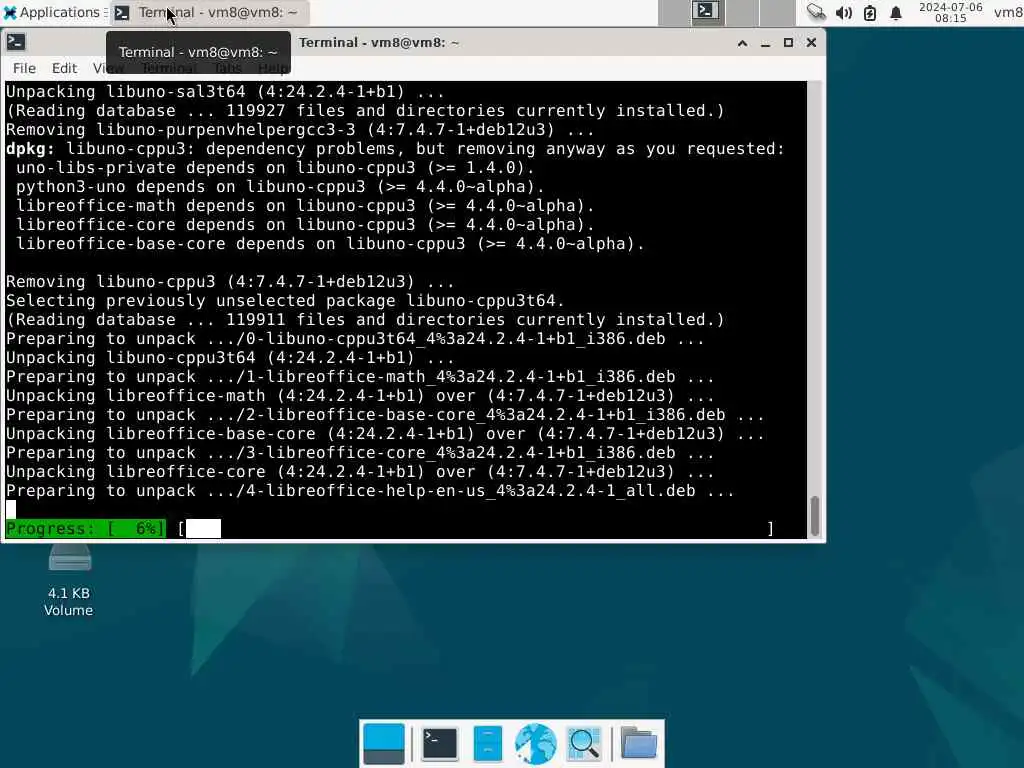Click the 'Selecting previously unselected package' line
This screenshot has width=1024, height=768.
pyautogui.click(x=285, y=301)
